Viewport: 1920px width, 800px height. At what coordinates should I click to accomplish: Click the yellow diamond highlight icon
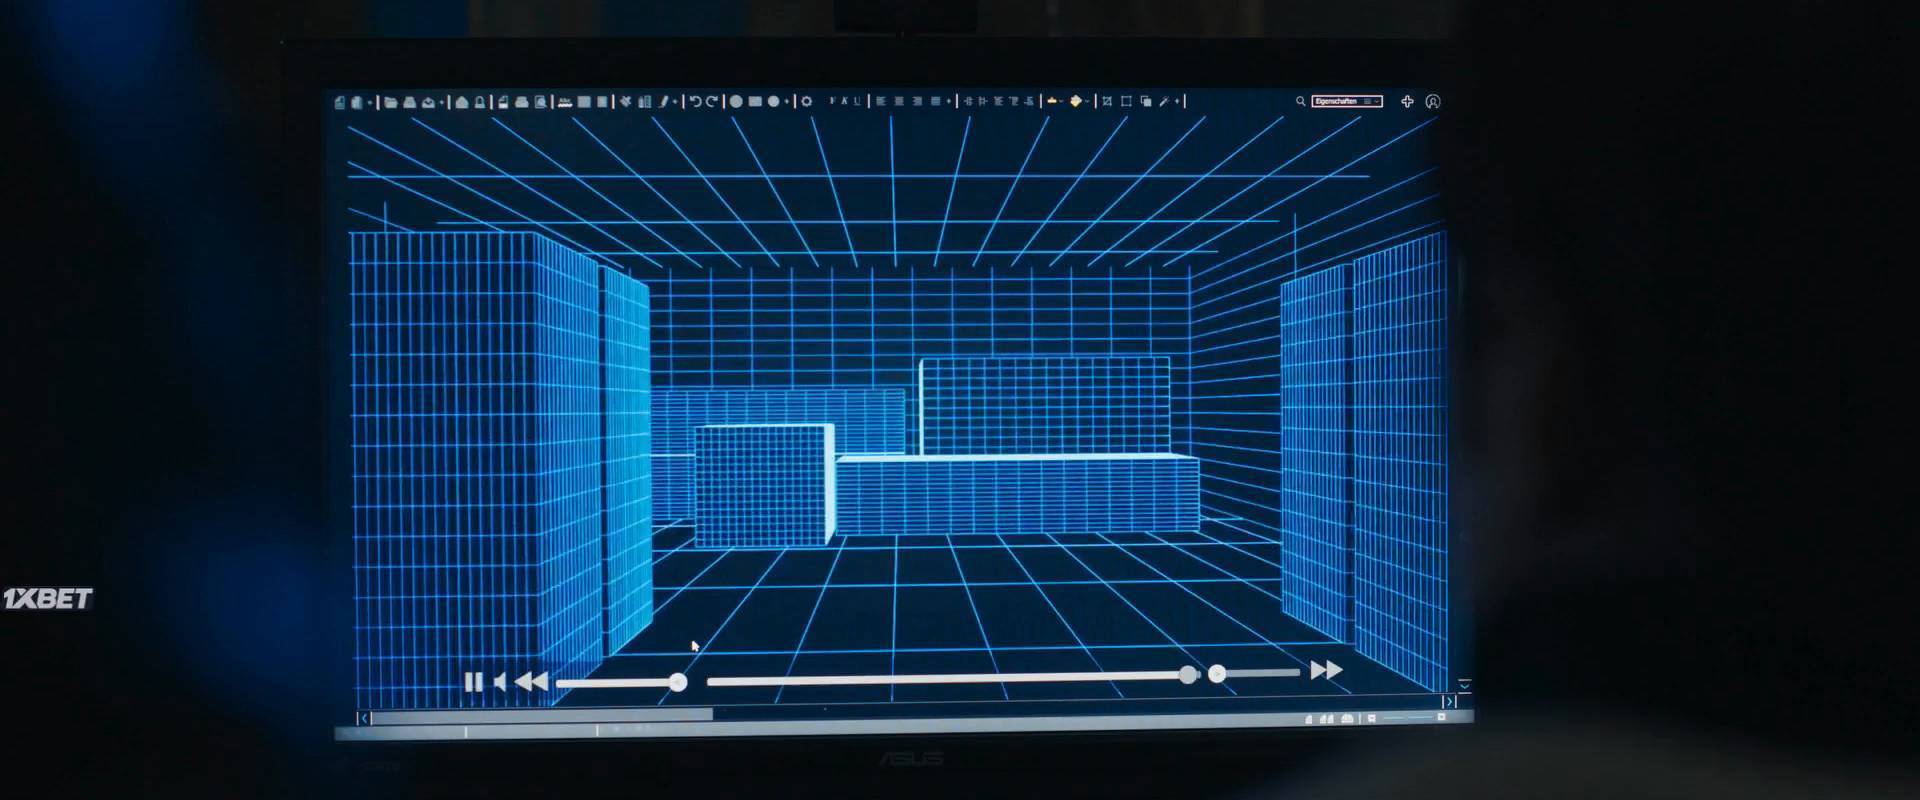(1076, 101)
